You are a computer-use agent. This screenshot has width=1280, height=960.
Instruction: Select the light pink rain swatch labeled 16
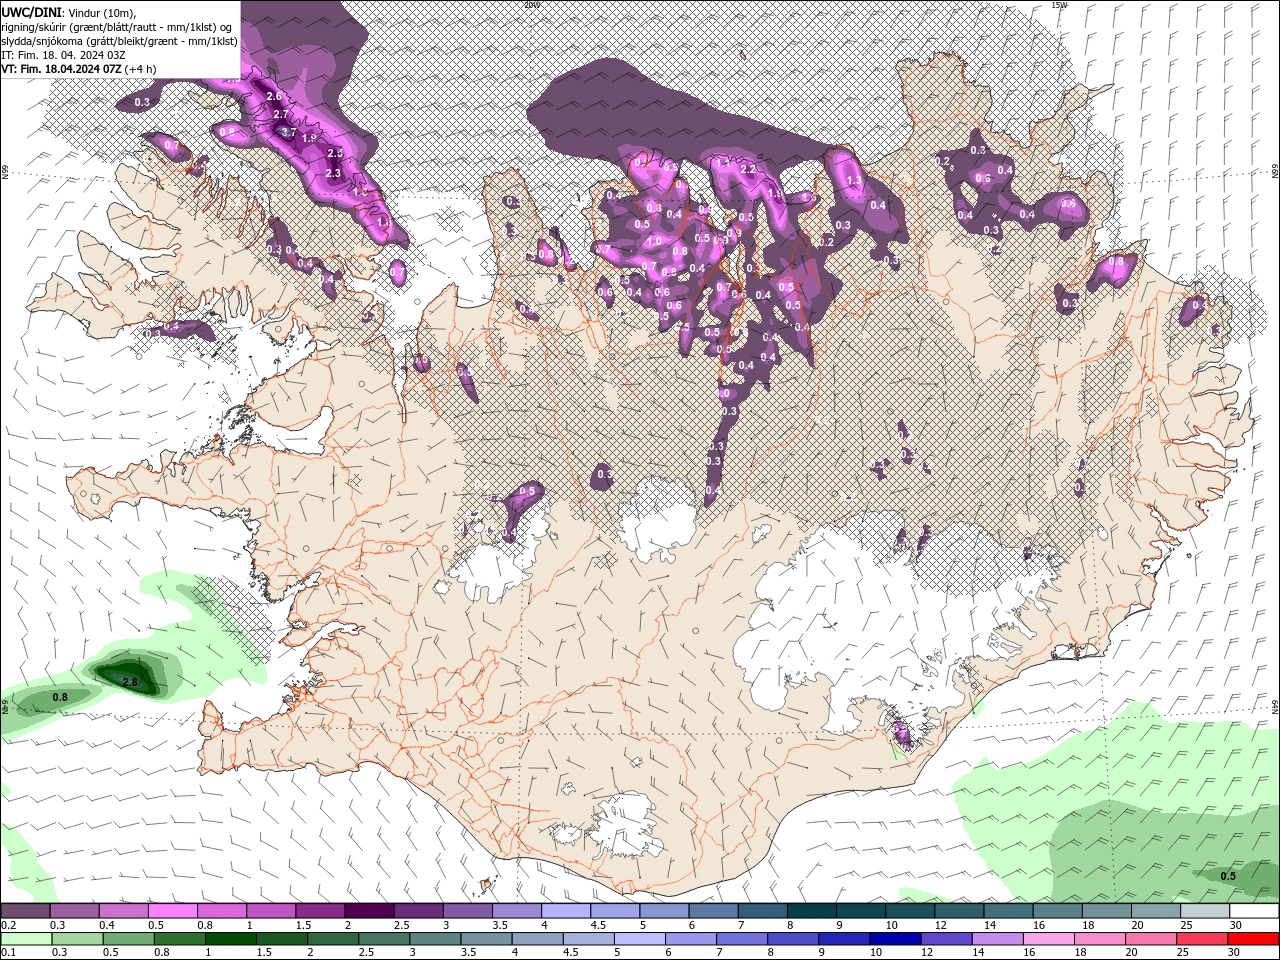click(1048, 939)
